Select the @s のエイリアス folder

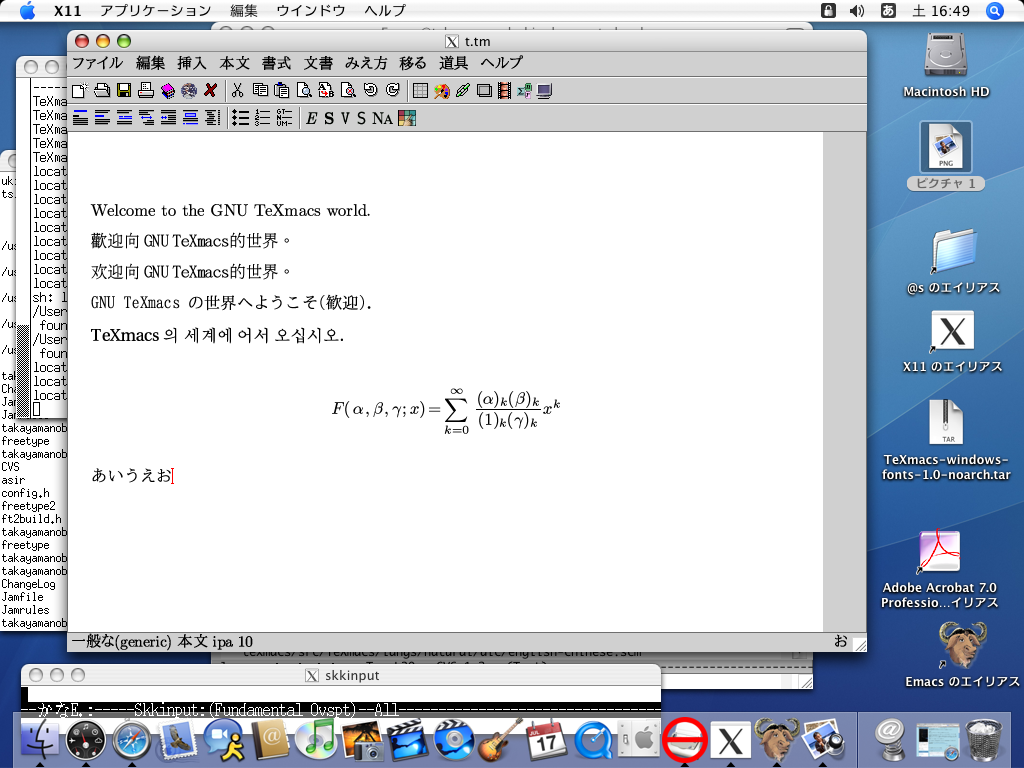tap(953, 261)
